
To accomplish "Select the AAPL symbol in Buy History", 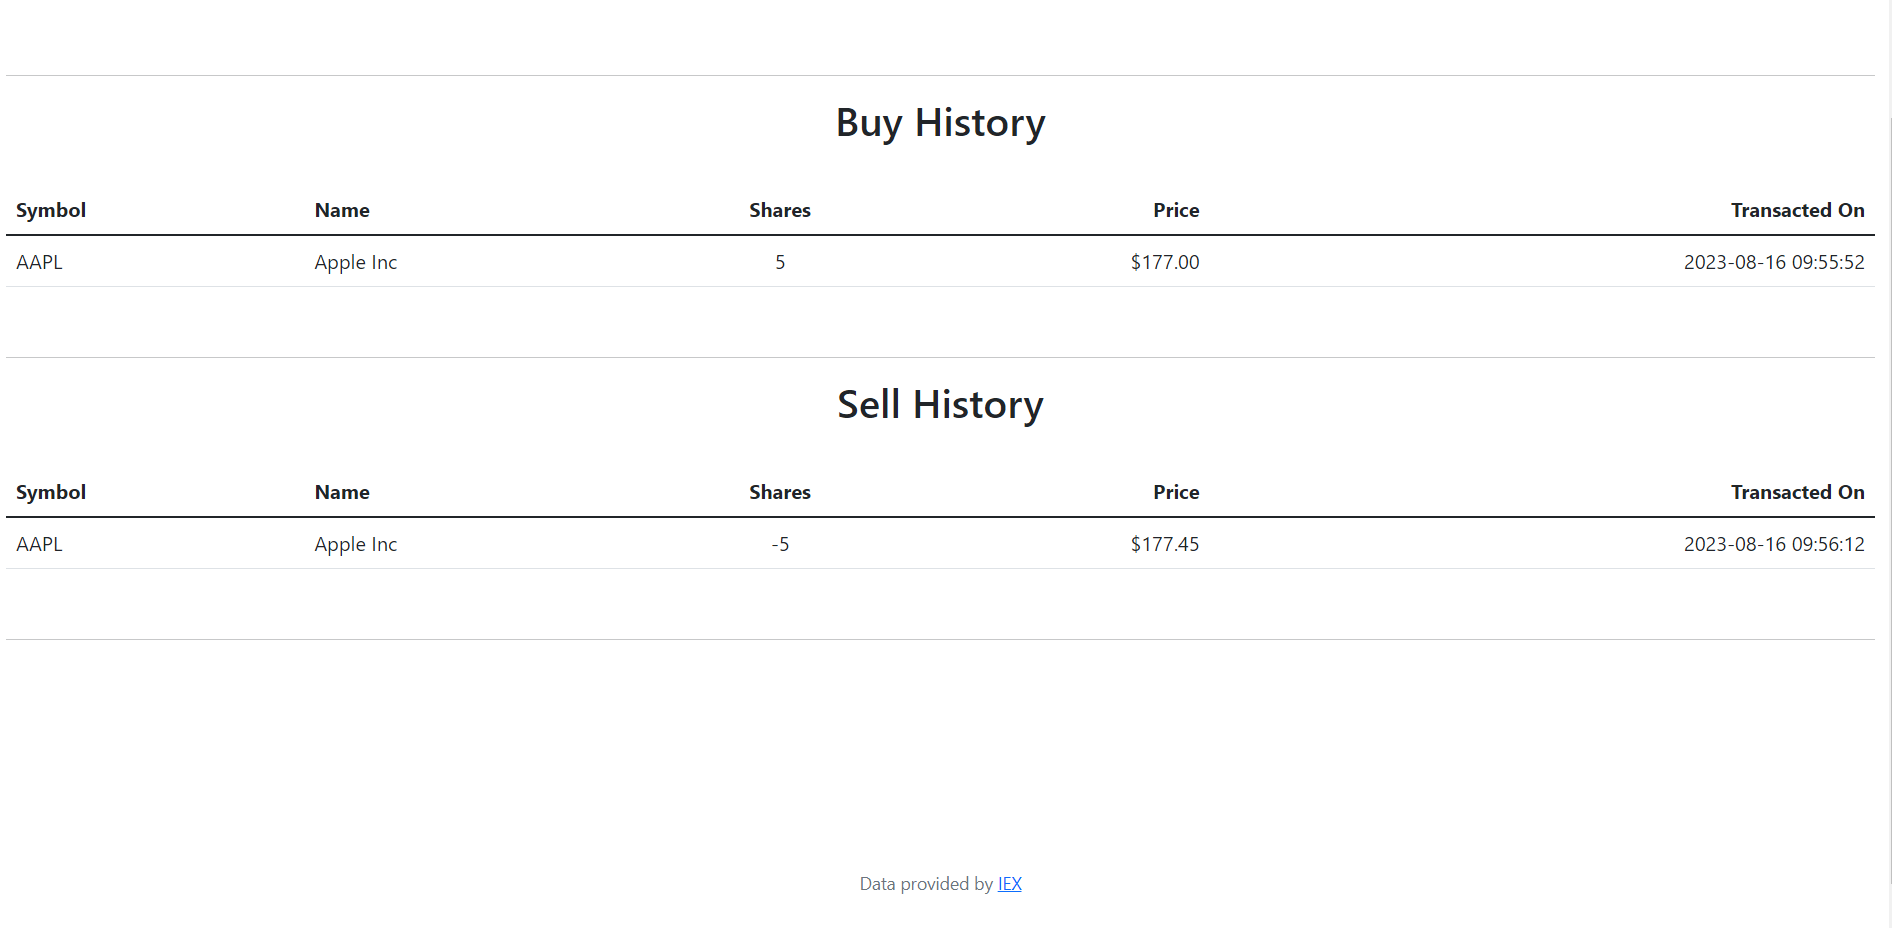I will click(40, 262).
